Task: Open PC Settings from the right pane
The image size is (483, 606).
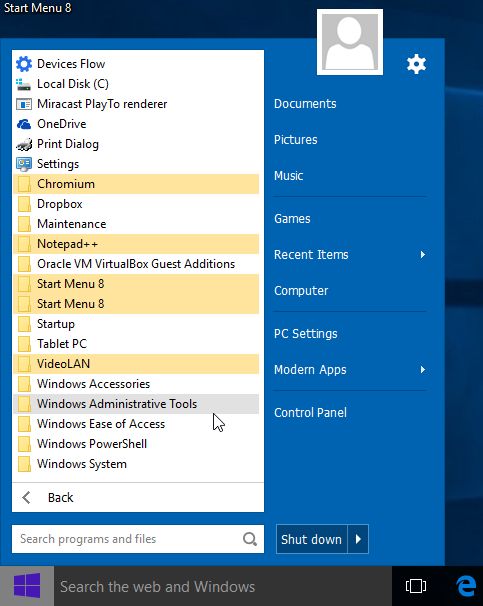Action: point(306,334)
